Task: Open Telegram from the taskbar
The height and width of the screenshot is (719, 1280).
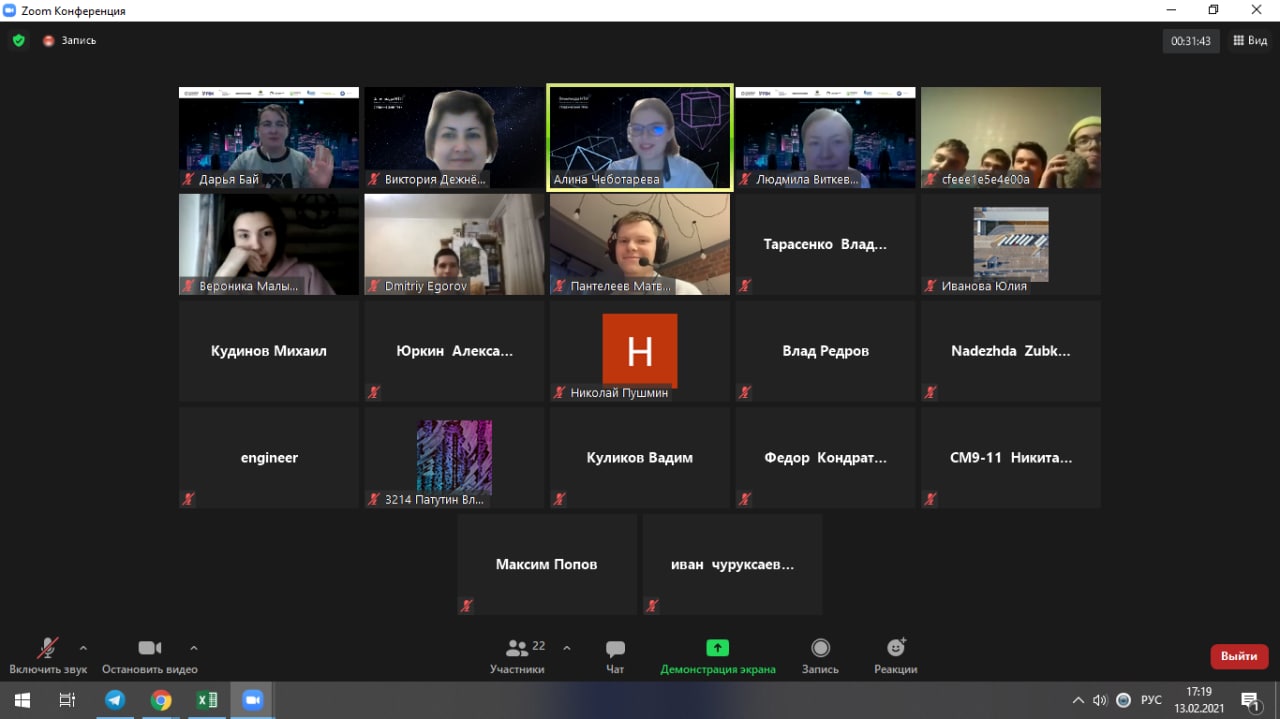Action: (115, 700)
